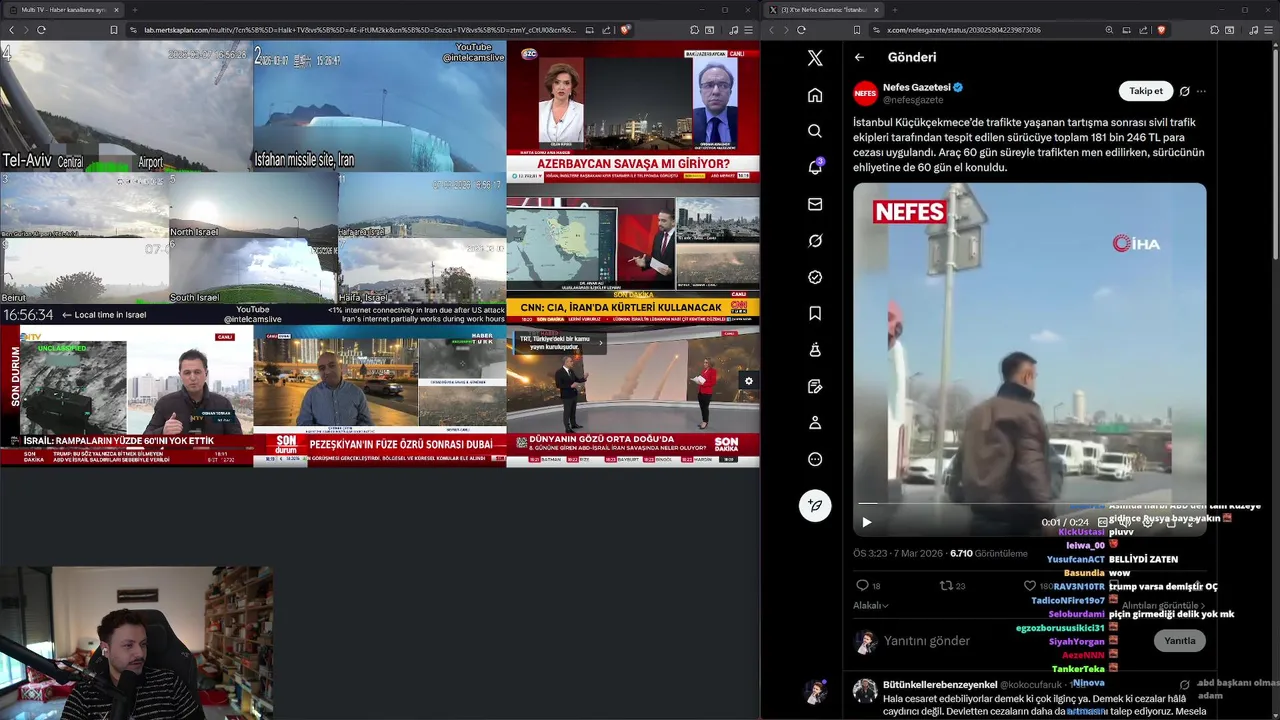The image size is (1280, 720).
Task: Open music note icon in Multi TV window
Action: pos(735,30)
